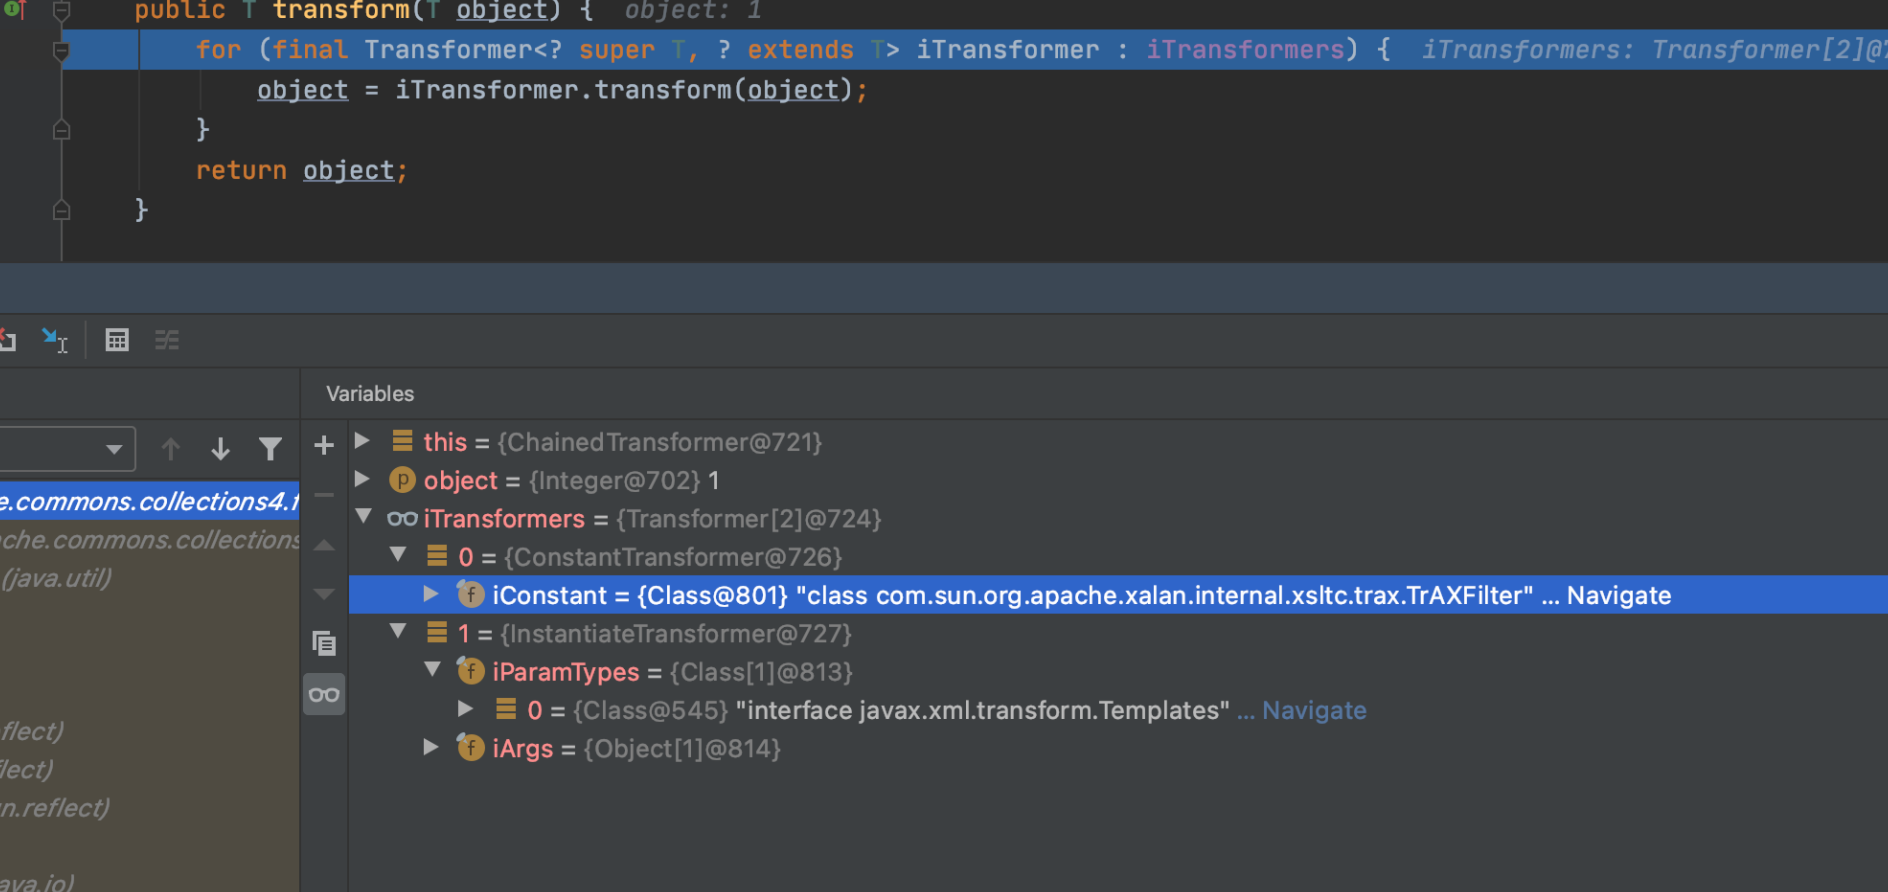Add new watch with plus icon
The height and width of the screenshot is (892, 1888).
point(324,445)
